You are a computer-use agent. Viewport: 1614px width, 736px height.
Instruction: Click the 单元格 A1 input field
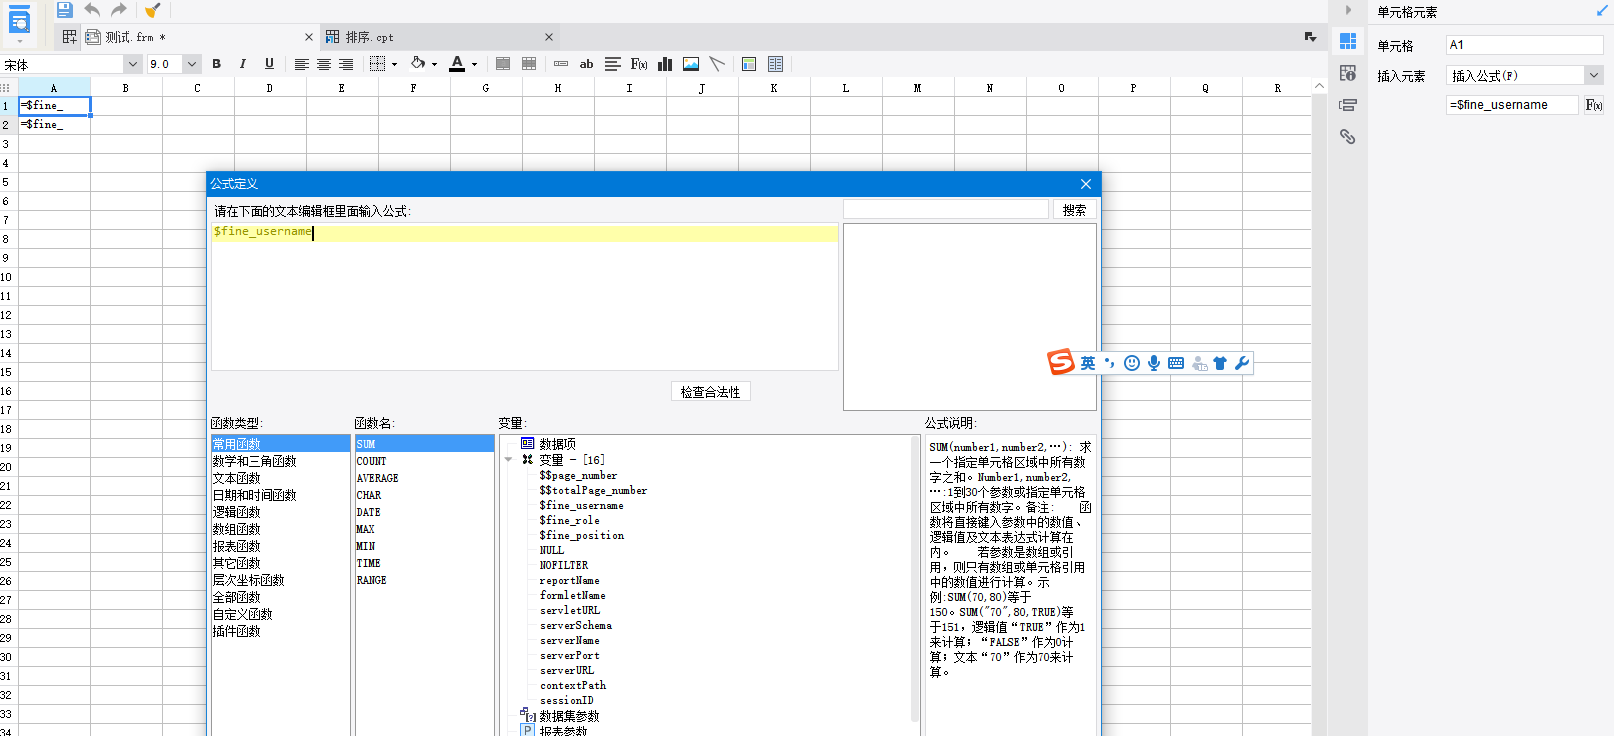tap(1525, 45)
